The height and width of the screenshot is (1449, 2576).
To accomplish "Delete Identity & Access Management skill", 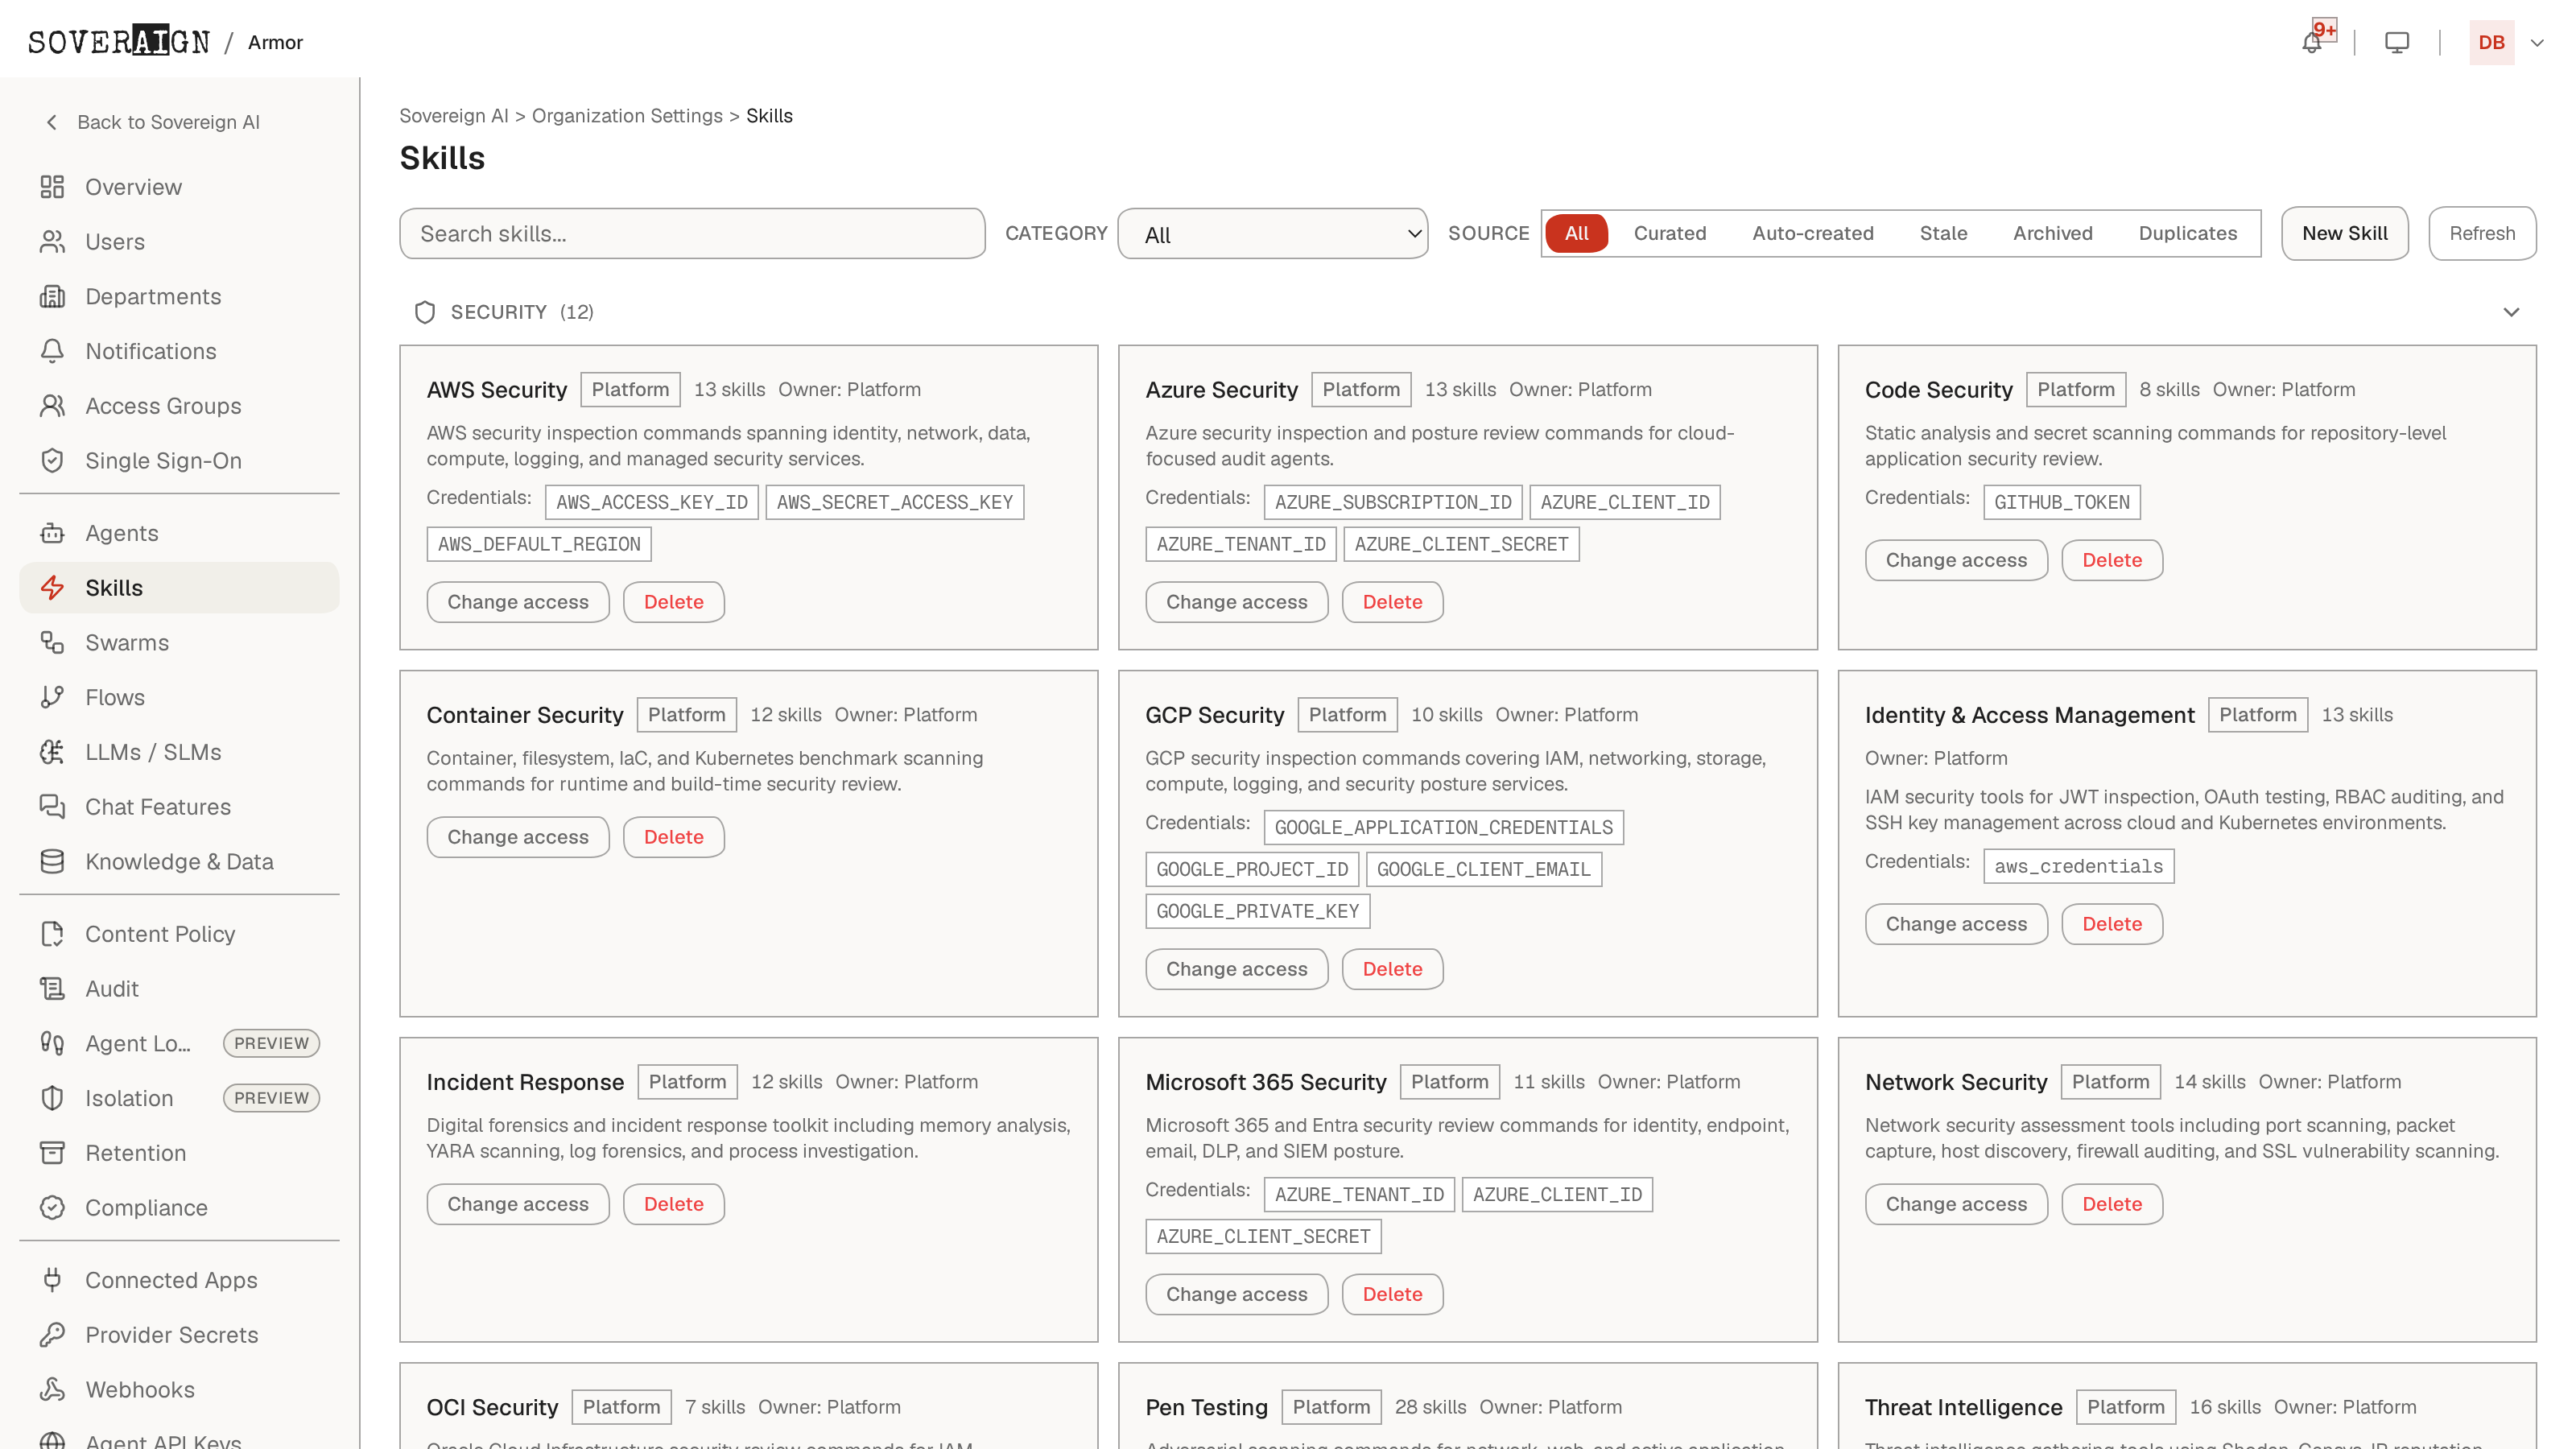I will (2111, 924).
